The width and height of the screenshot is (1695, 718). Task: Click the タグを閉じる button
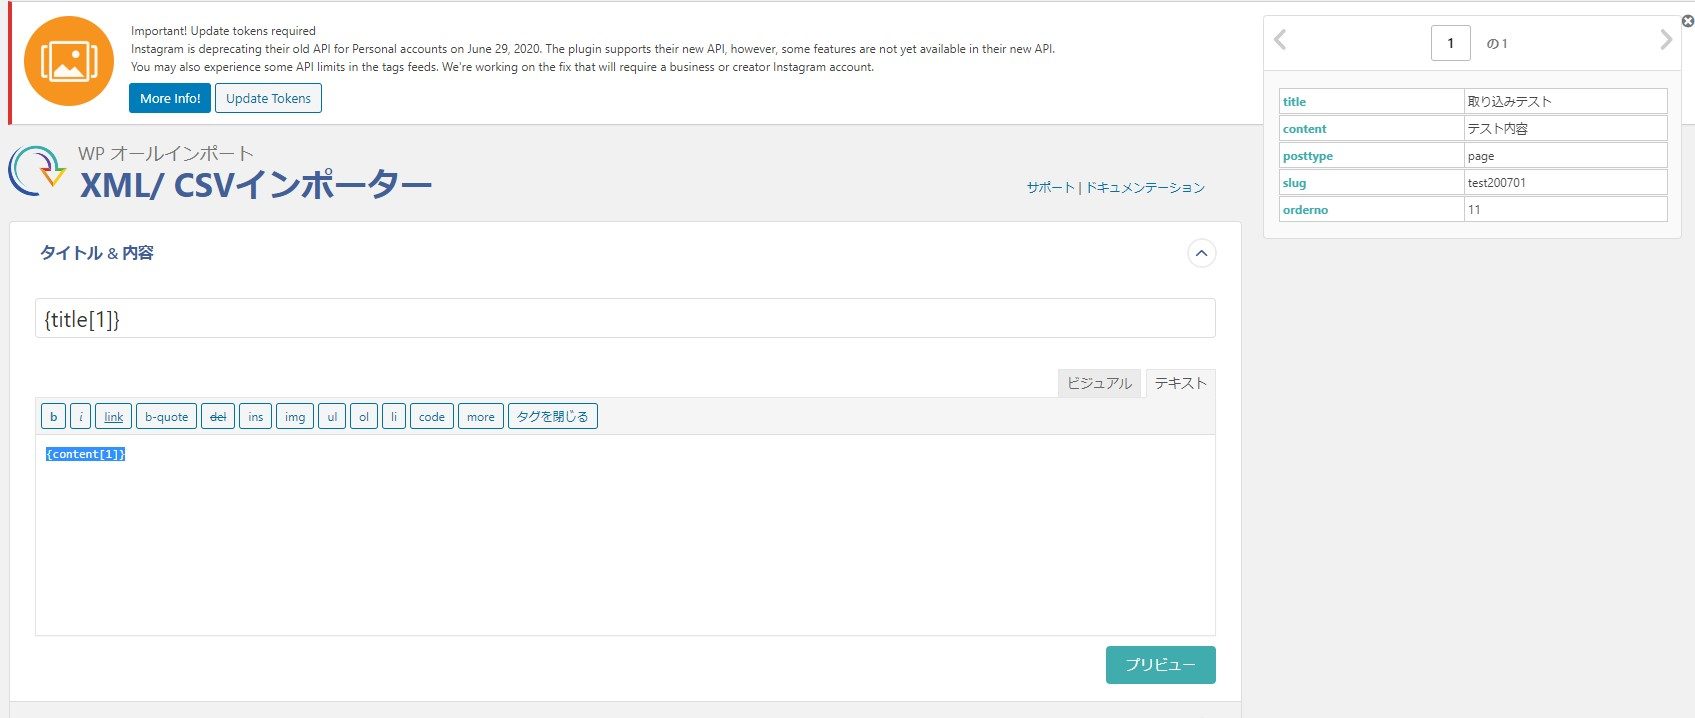(x=553, y=416)
